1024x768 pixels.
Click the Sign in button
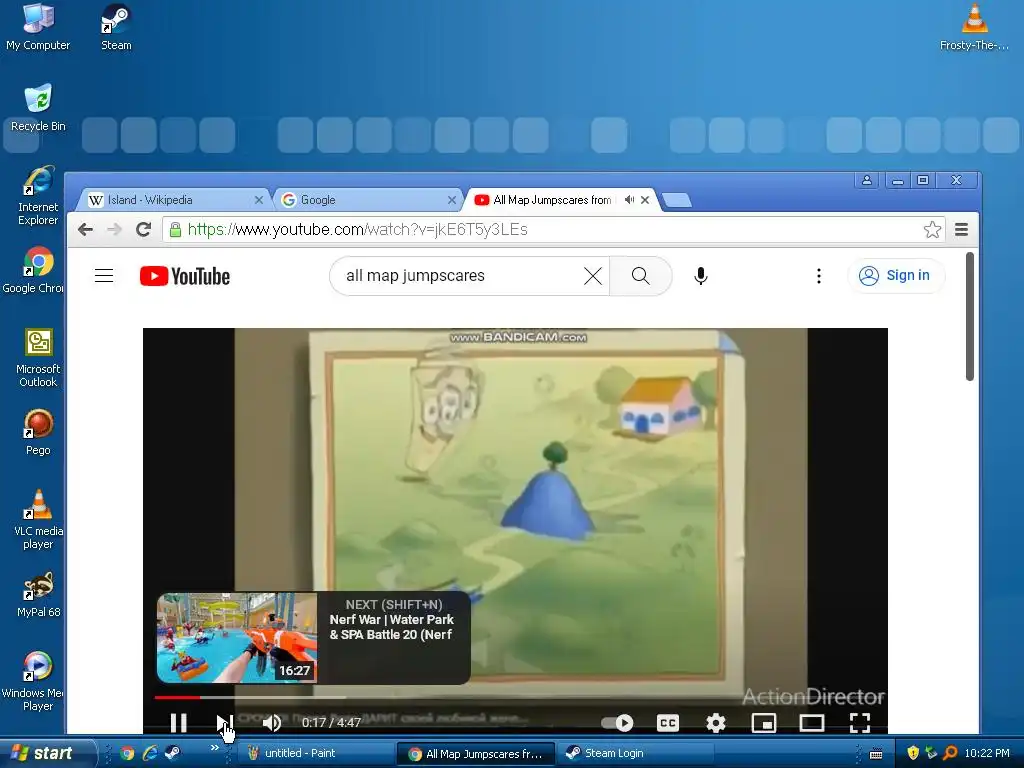(x=896, y=276)
